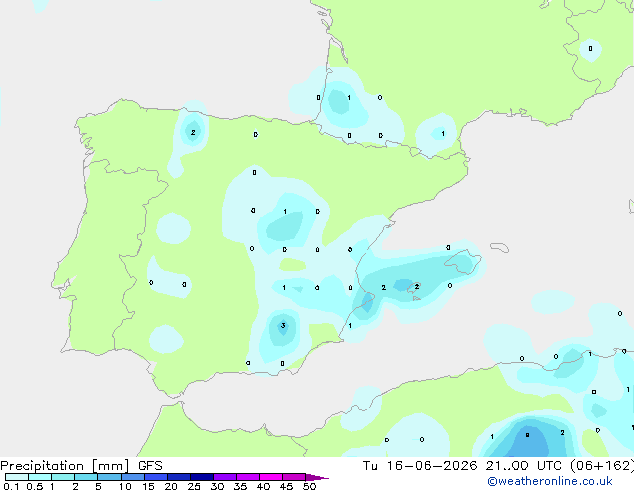Click the 40–45 mm magenta legend swatch
634x490 pixels.
[x=271, y=477]
